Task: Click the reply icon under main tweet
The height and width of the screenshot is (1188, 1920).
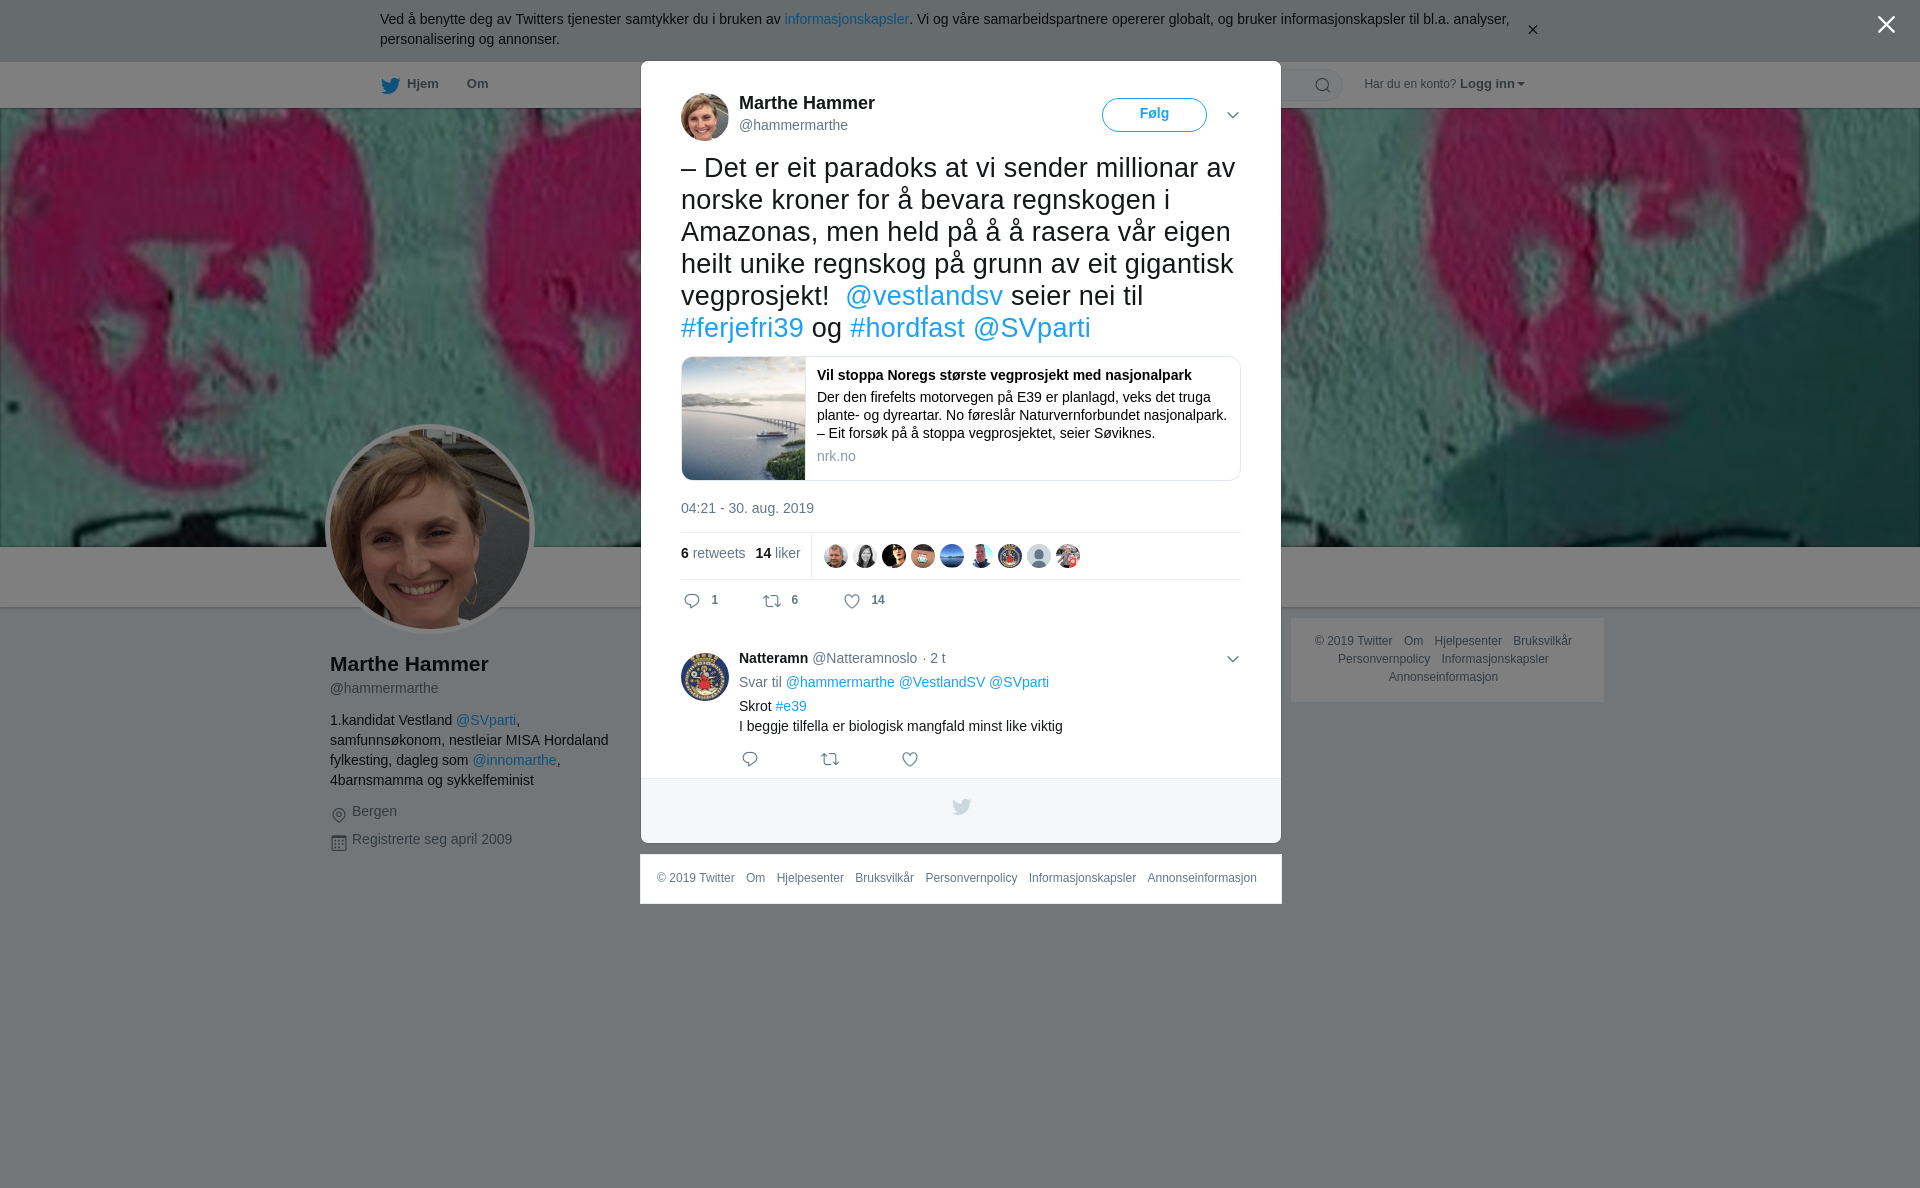Action: click(x=692, y=601)
